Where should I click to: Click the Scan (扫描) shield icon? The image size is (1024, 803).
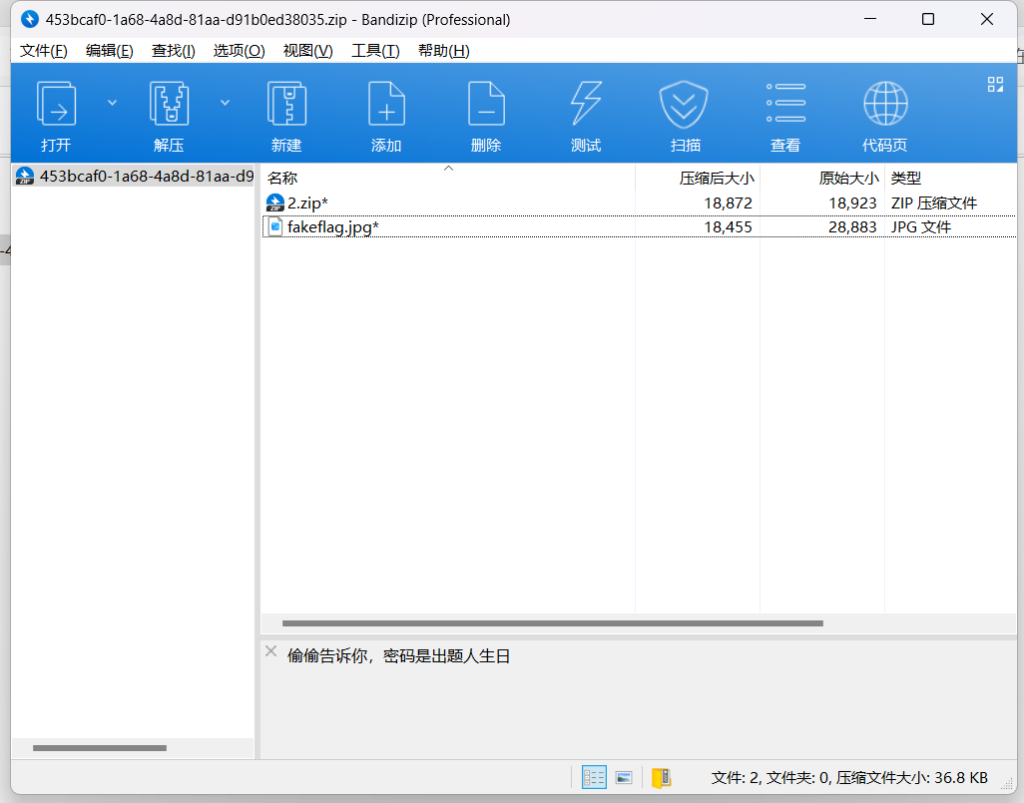(x=685, y=104)
